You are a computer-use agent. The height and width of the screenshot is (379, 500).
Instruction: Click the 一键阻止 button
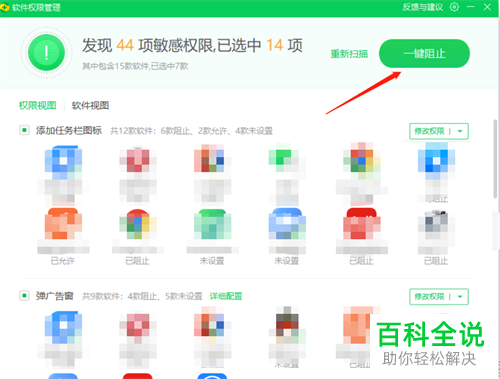click(x=424, y=53)
